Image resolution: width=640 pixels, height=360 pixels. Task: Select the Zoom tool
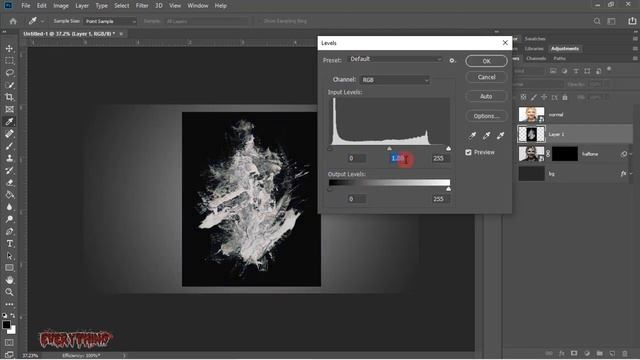pyautogui.click(x=9, y=292)
